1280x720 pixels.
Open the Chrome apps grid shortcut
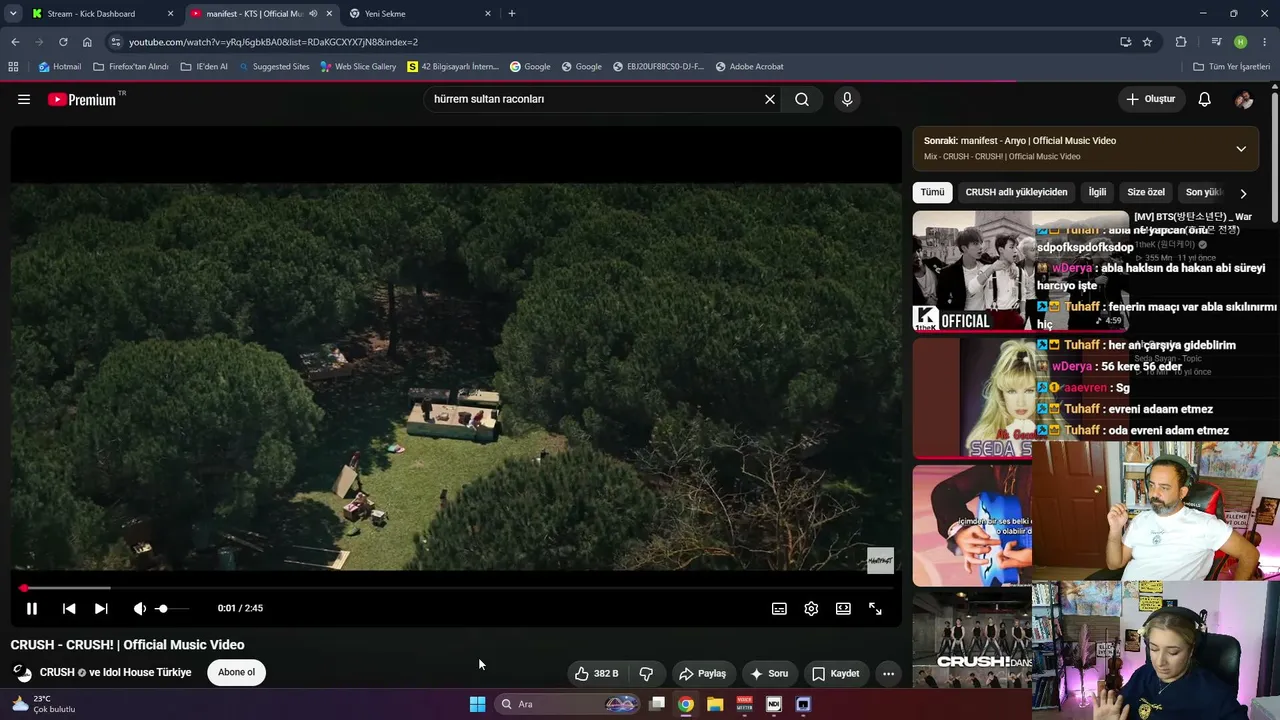[x=13, y=67]
